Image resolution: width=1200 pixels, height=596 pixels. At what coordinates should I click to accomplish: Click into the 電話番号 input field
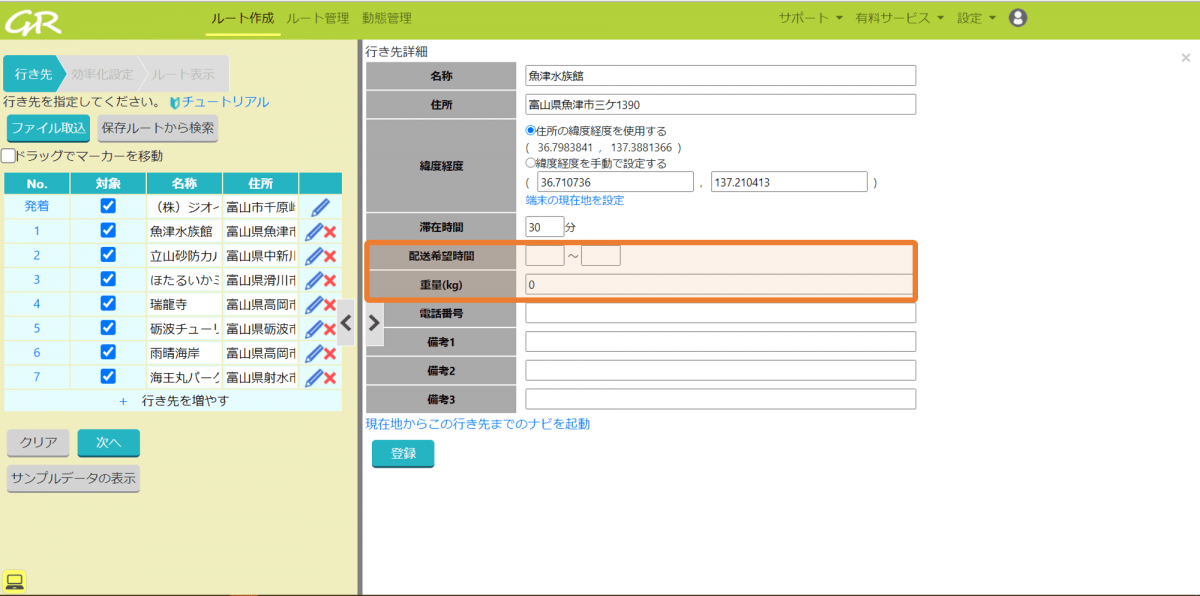(x=720, y=314)
